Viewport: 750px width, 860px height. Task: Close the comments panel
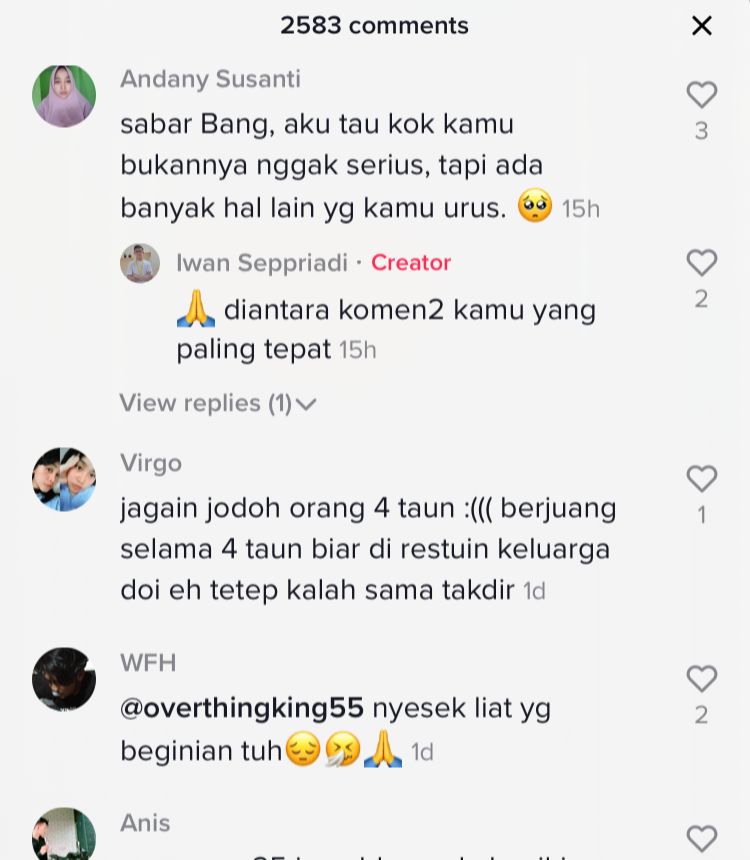702,26
